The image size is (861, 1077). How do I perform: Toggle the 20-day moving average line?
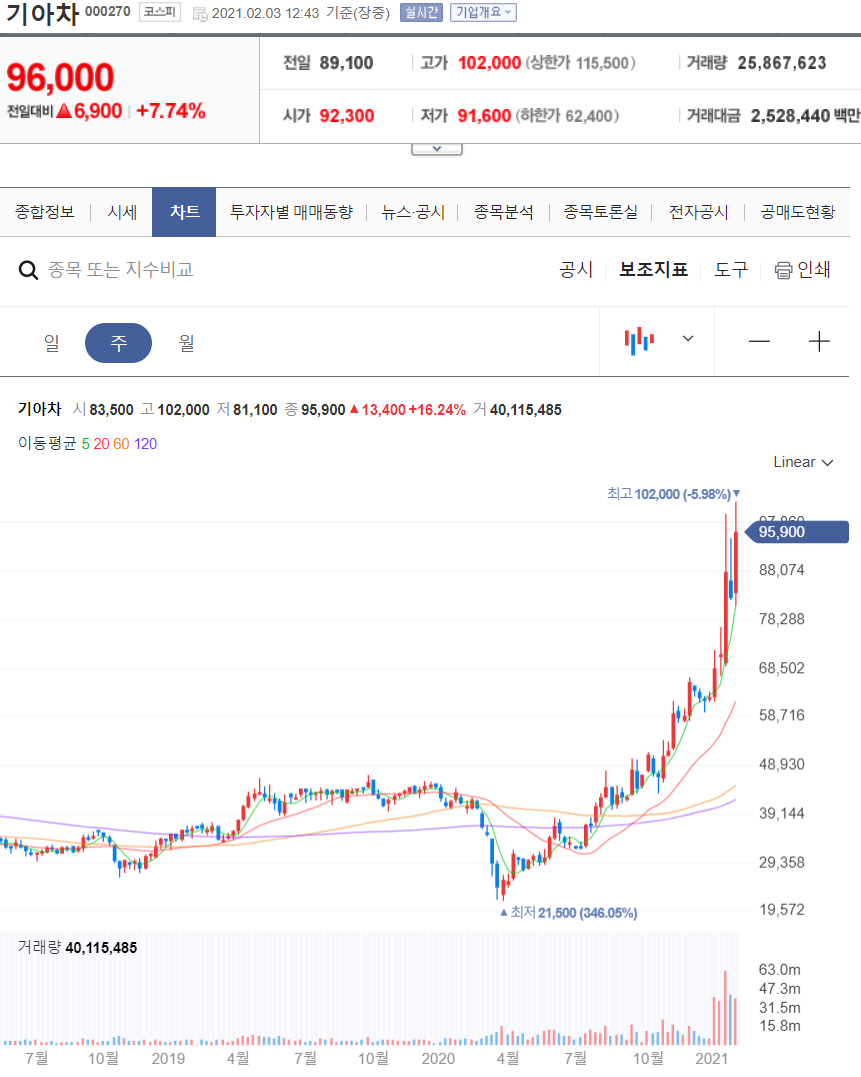pyautogui.click(x=102, y=444)
